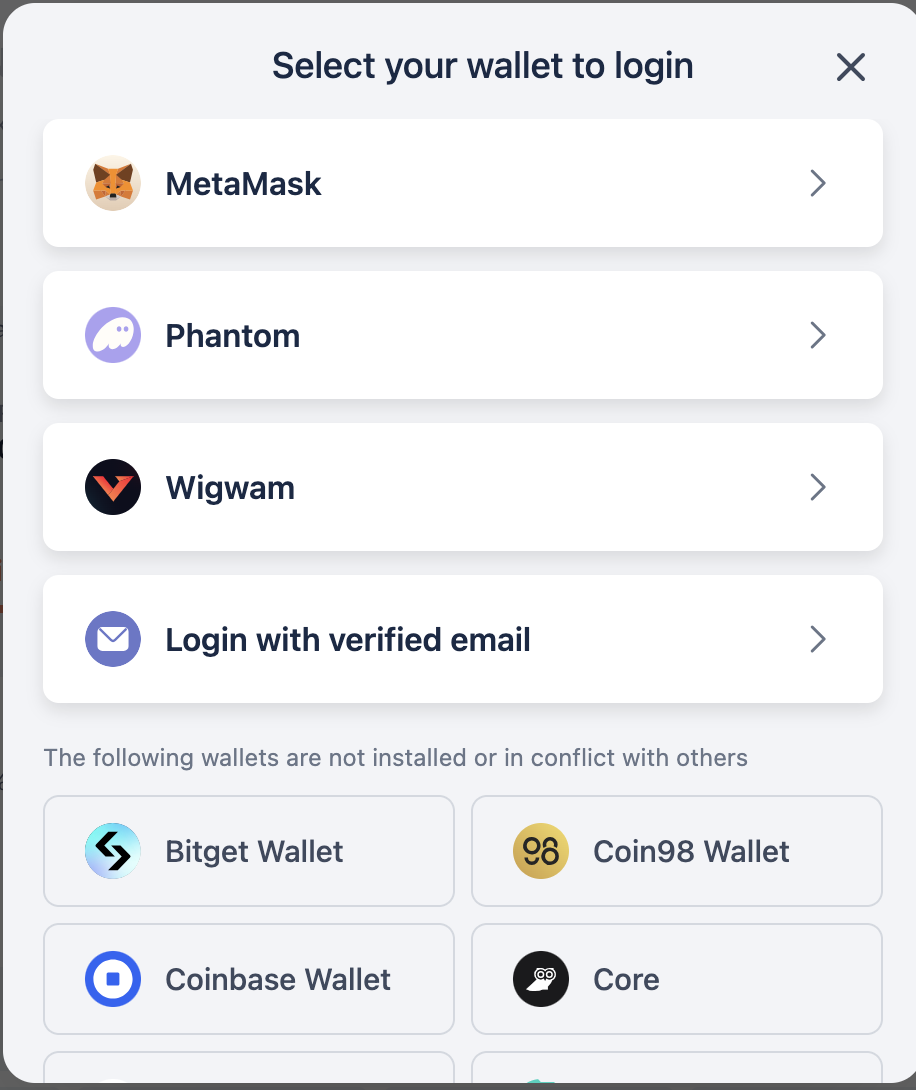Click the Core wallet black icon
Image resolution: width=916 pixels, height=1090 pixels.
coord(541,979)
